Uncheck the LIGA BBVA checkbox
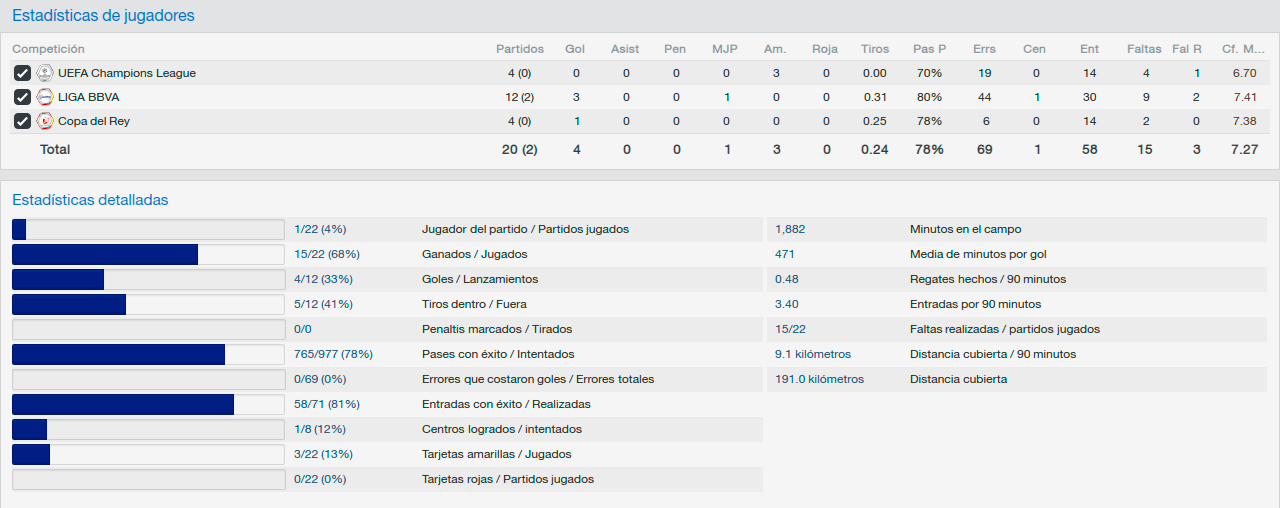1280x508 pixels. (22, 97)
